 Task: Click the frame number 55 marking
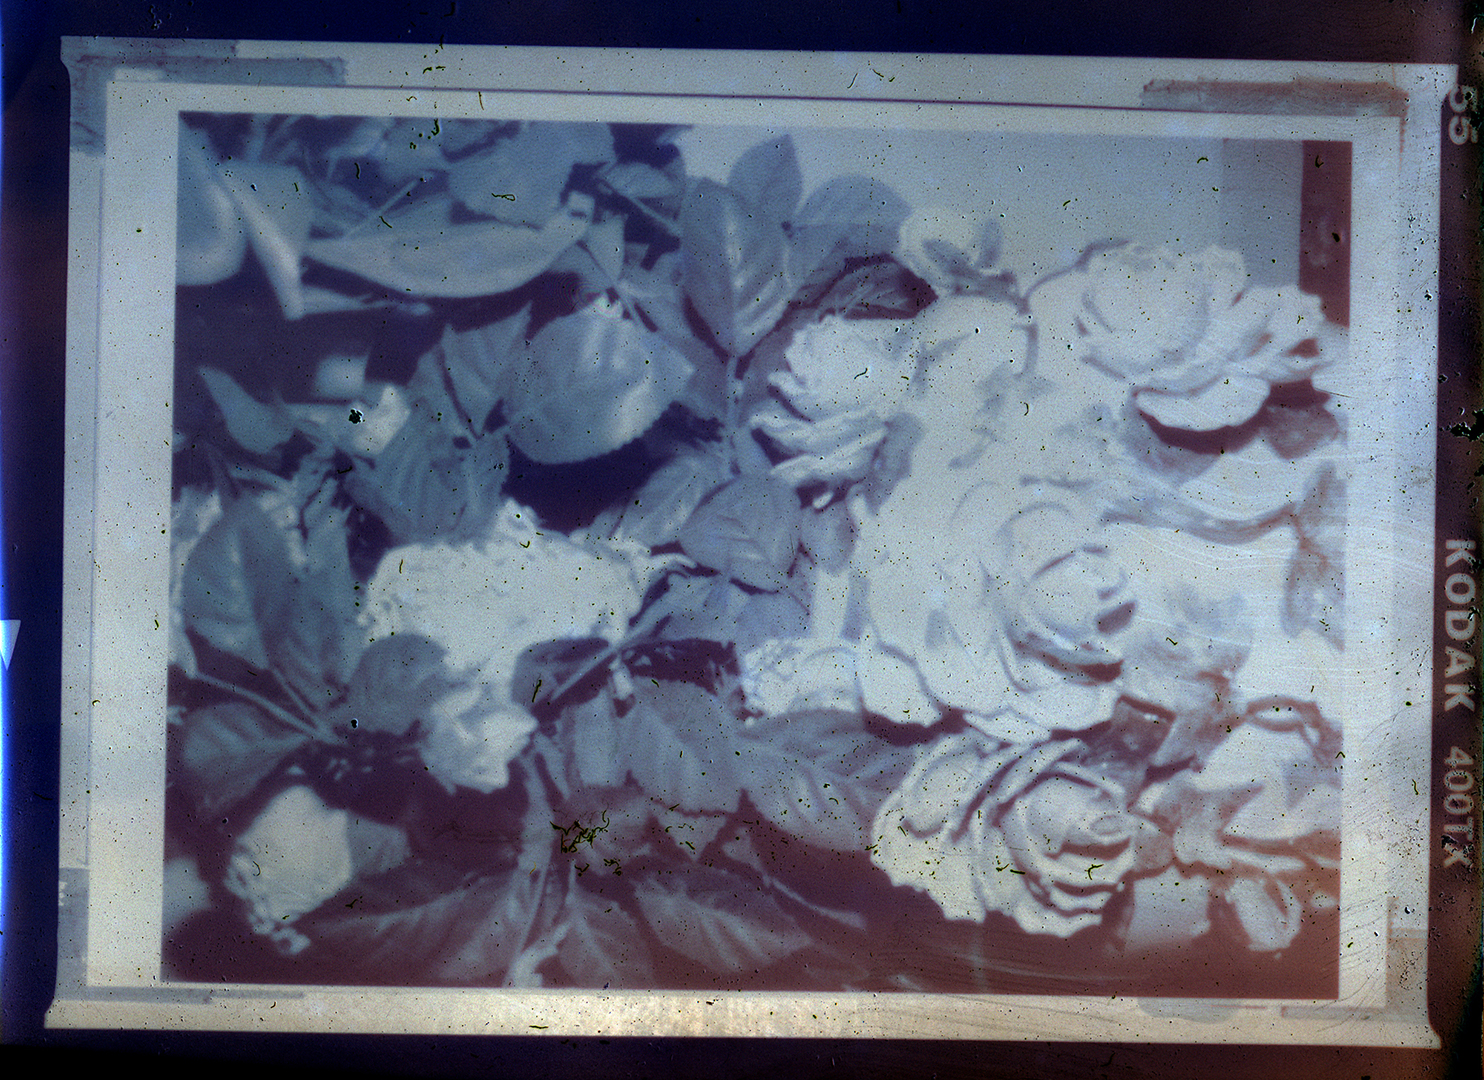click(x=1465, y=115)
